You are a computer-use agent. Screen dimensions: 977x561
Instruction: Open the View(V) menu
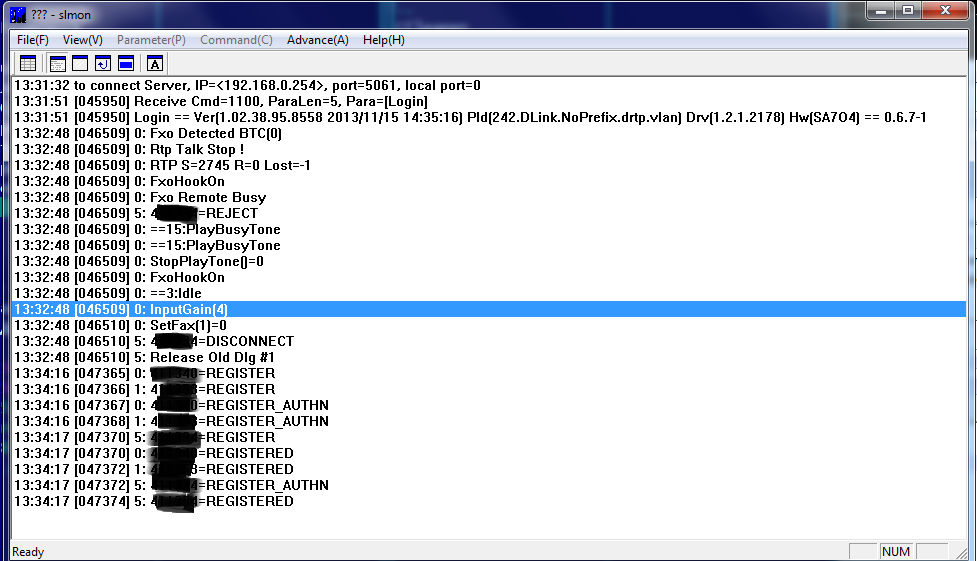[x=83, y=40]
